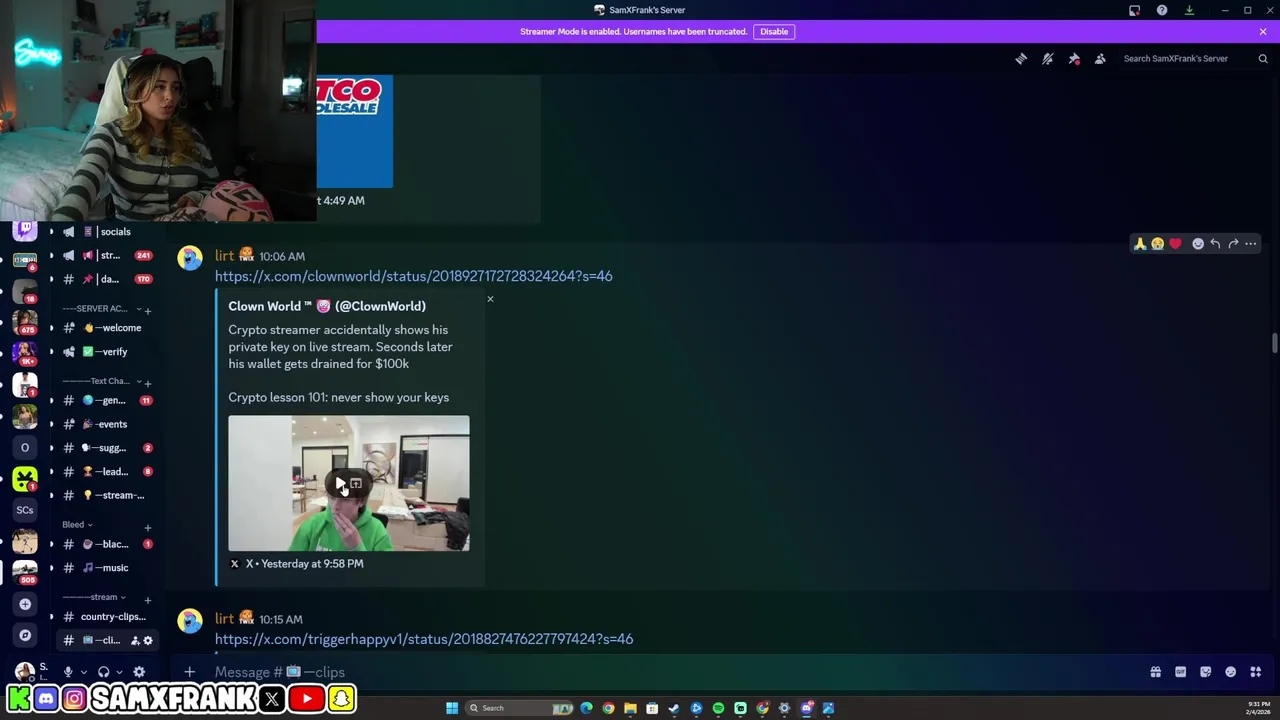This screenshot has height=720, width=1280.
Task: Collapse the SERVER AC... category
Action: (100, 309)
